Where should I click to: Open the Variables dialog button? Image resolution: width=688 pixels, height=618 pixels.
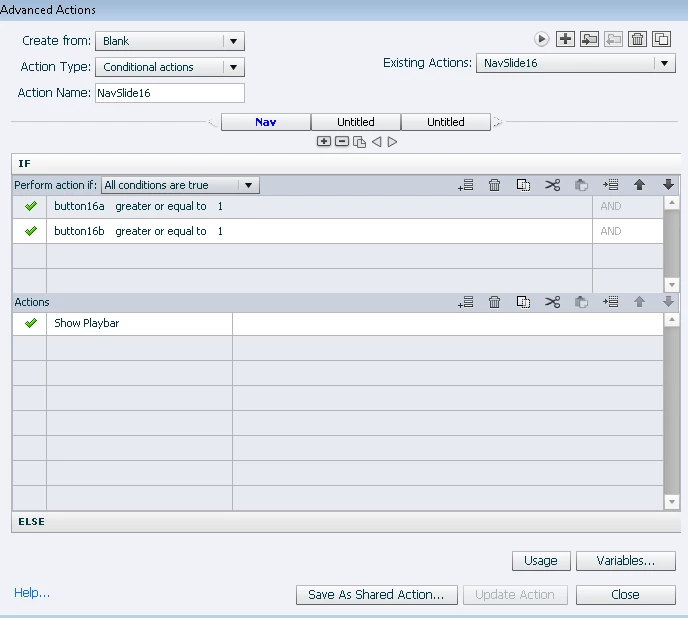tap(626, 561)
